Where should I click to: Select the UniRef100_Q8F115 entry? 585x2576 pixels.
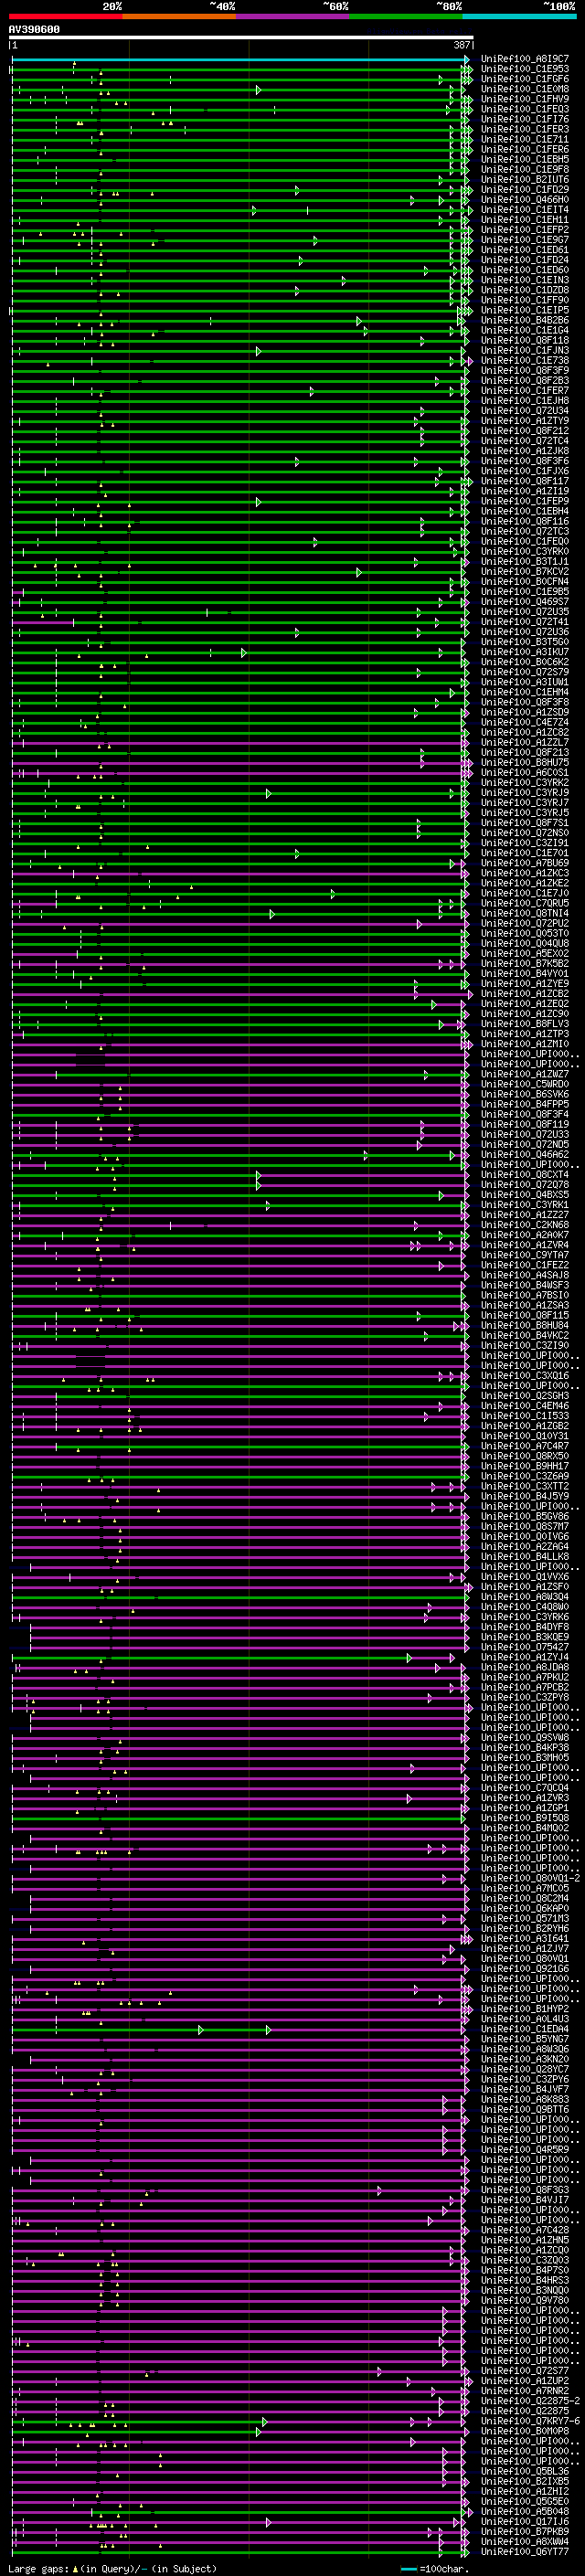(525, 1315)
